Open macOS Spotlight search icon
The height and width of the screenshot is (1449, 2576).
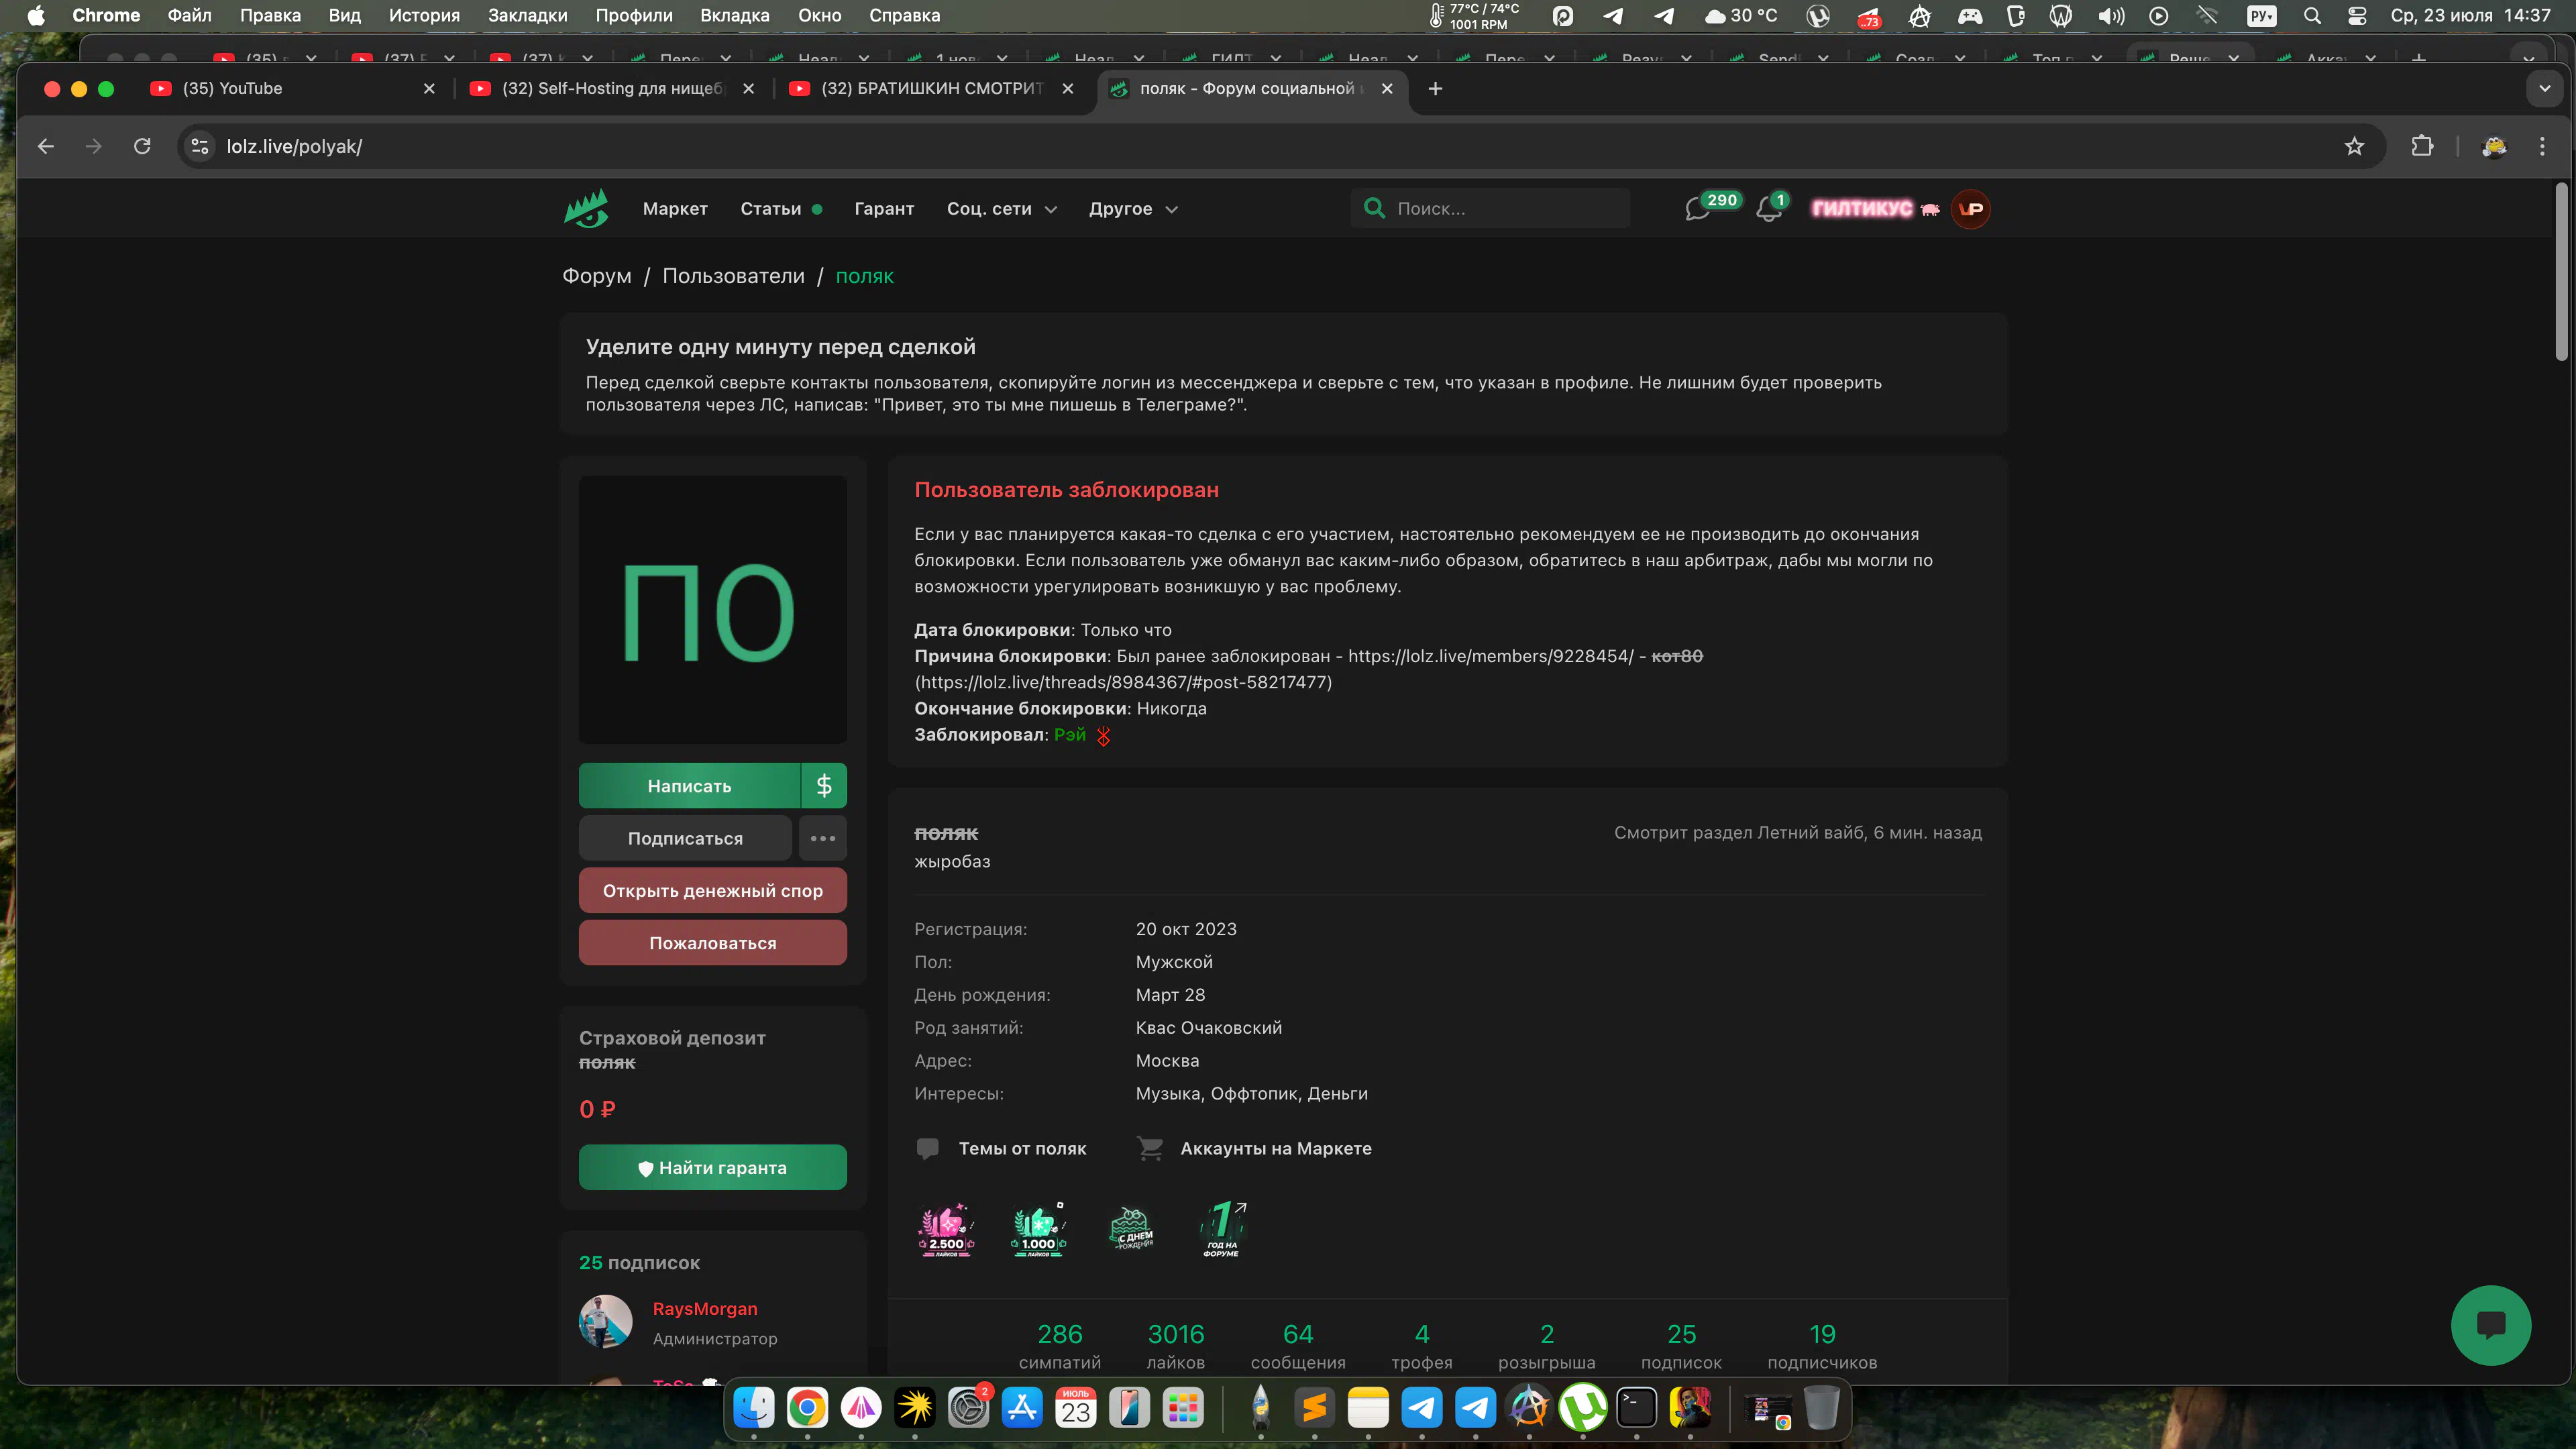coord(2312,15)
